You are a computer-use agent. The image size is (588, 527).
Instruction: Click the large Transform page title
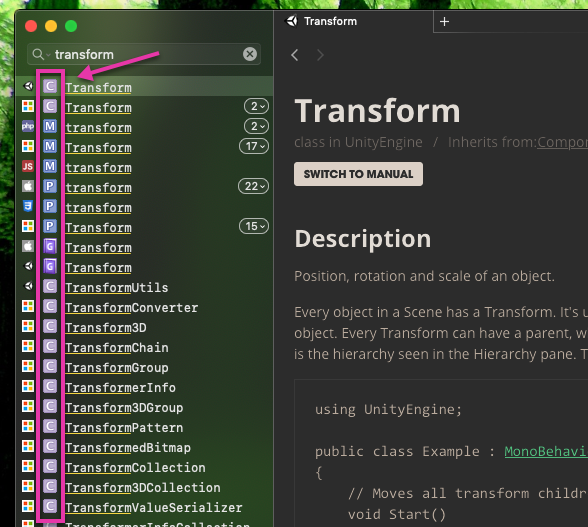377,111
